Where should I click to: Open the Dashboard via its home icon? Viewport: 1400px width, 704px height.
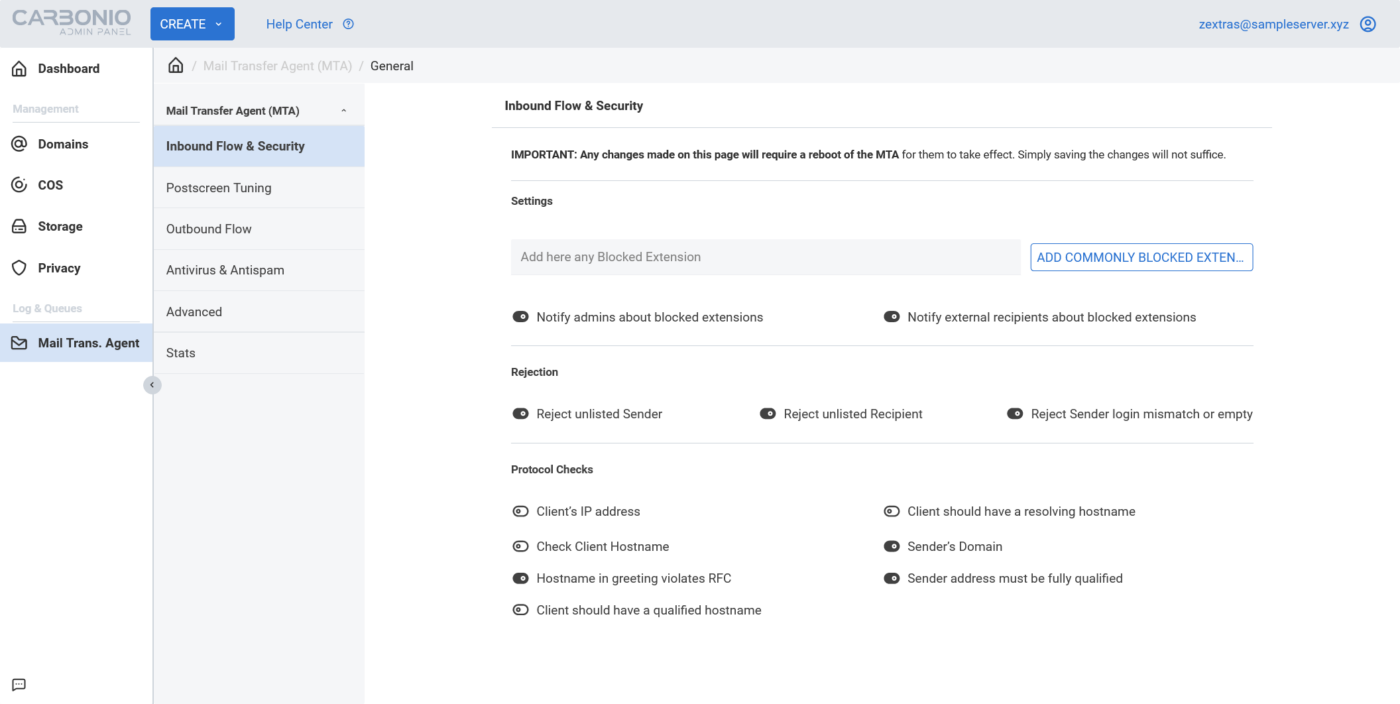click(x=20, y=68)
